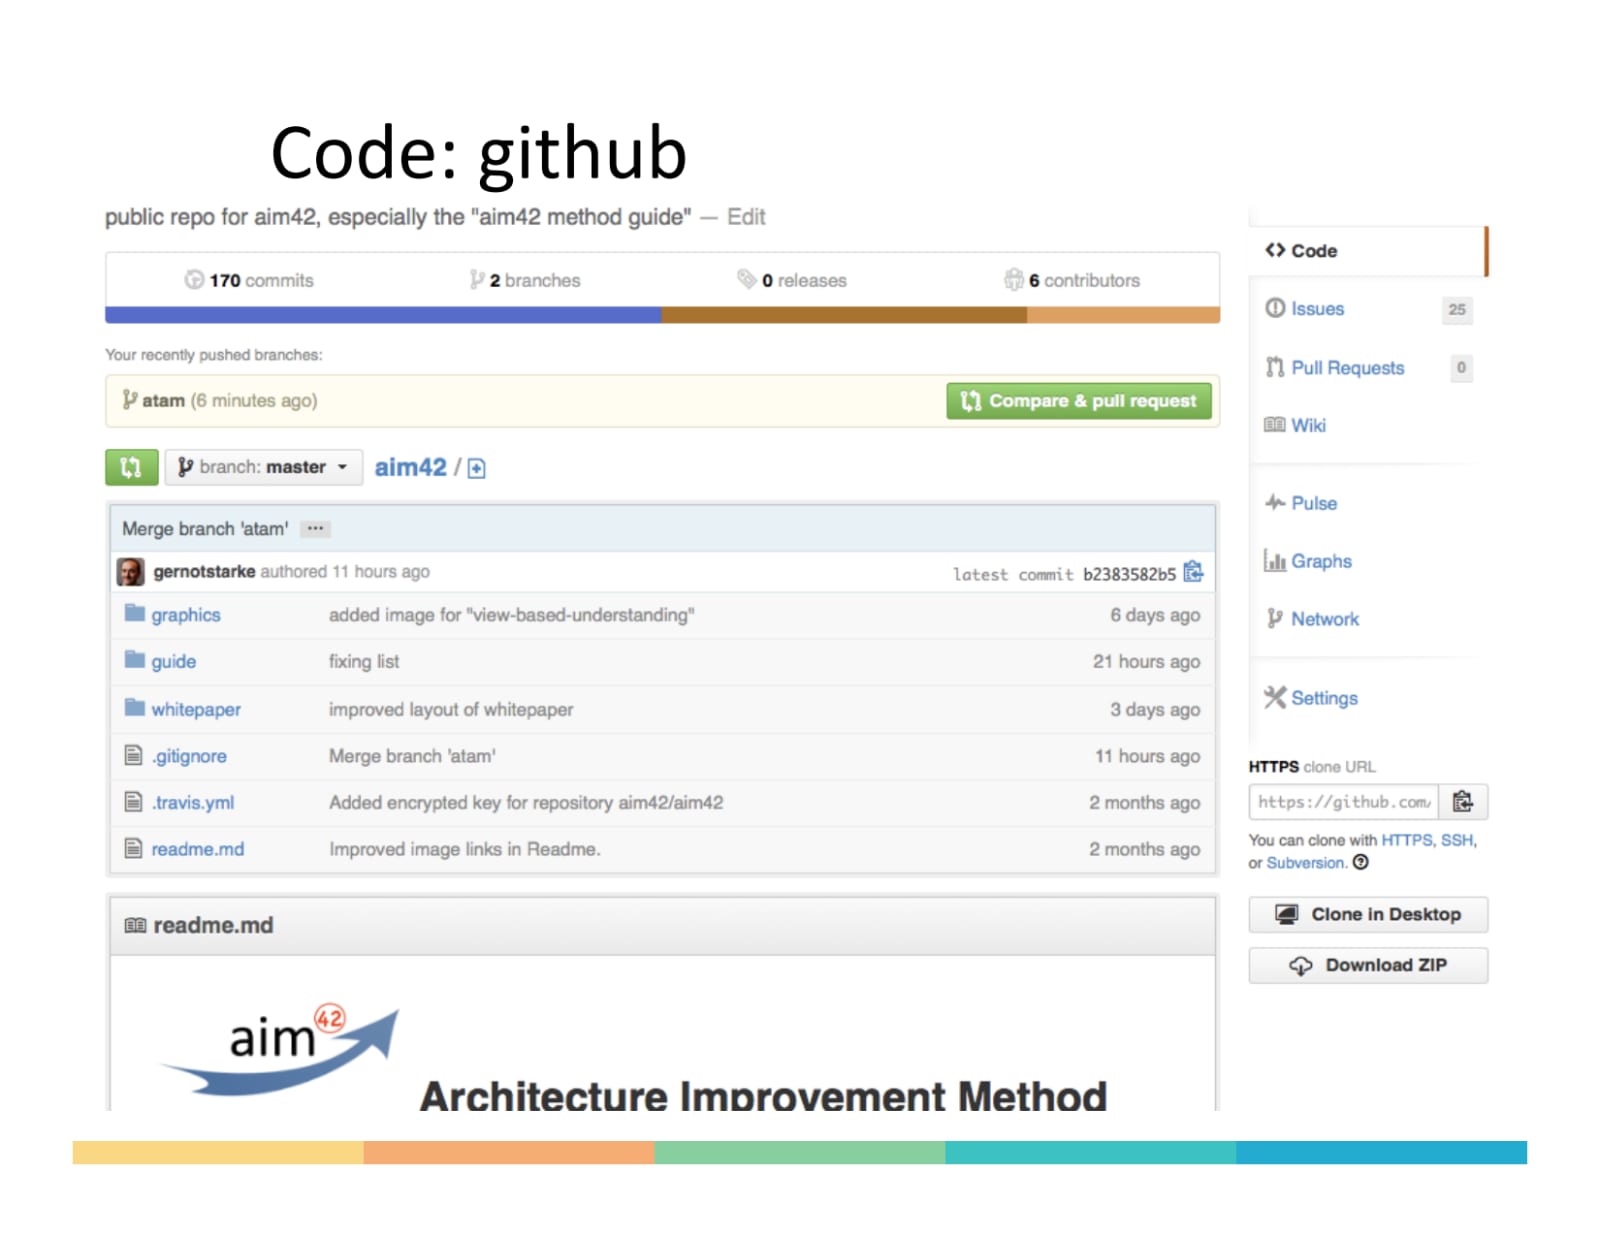Screen dimensions: 1600x1236
Task: Click the brown language bar segment
Action: 844,315
